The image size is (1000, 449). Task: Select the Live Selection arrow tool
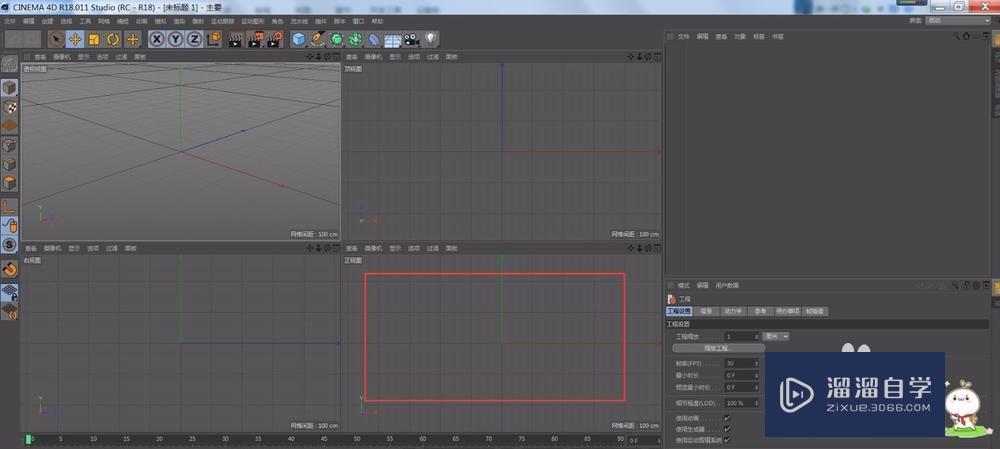(56, 40)
